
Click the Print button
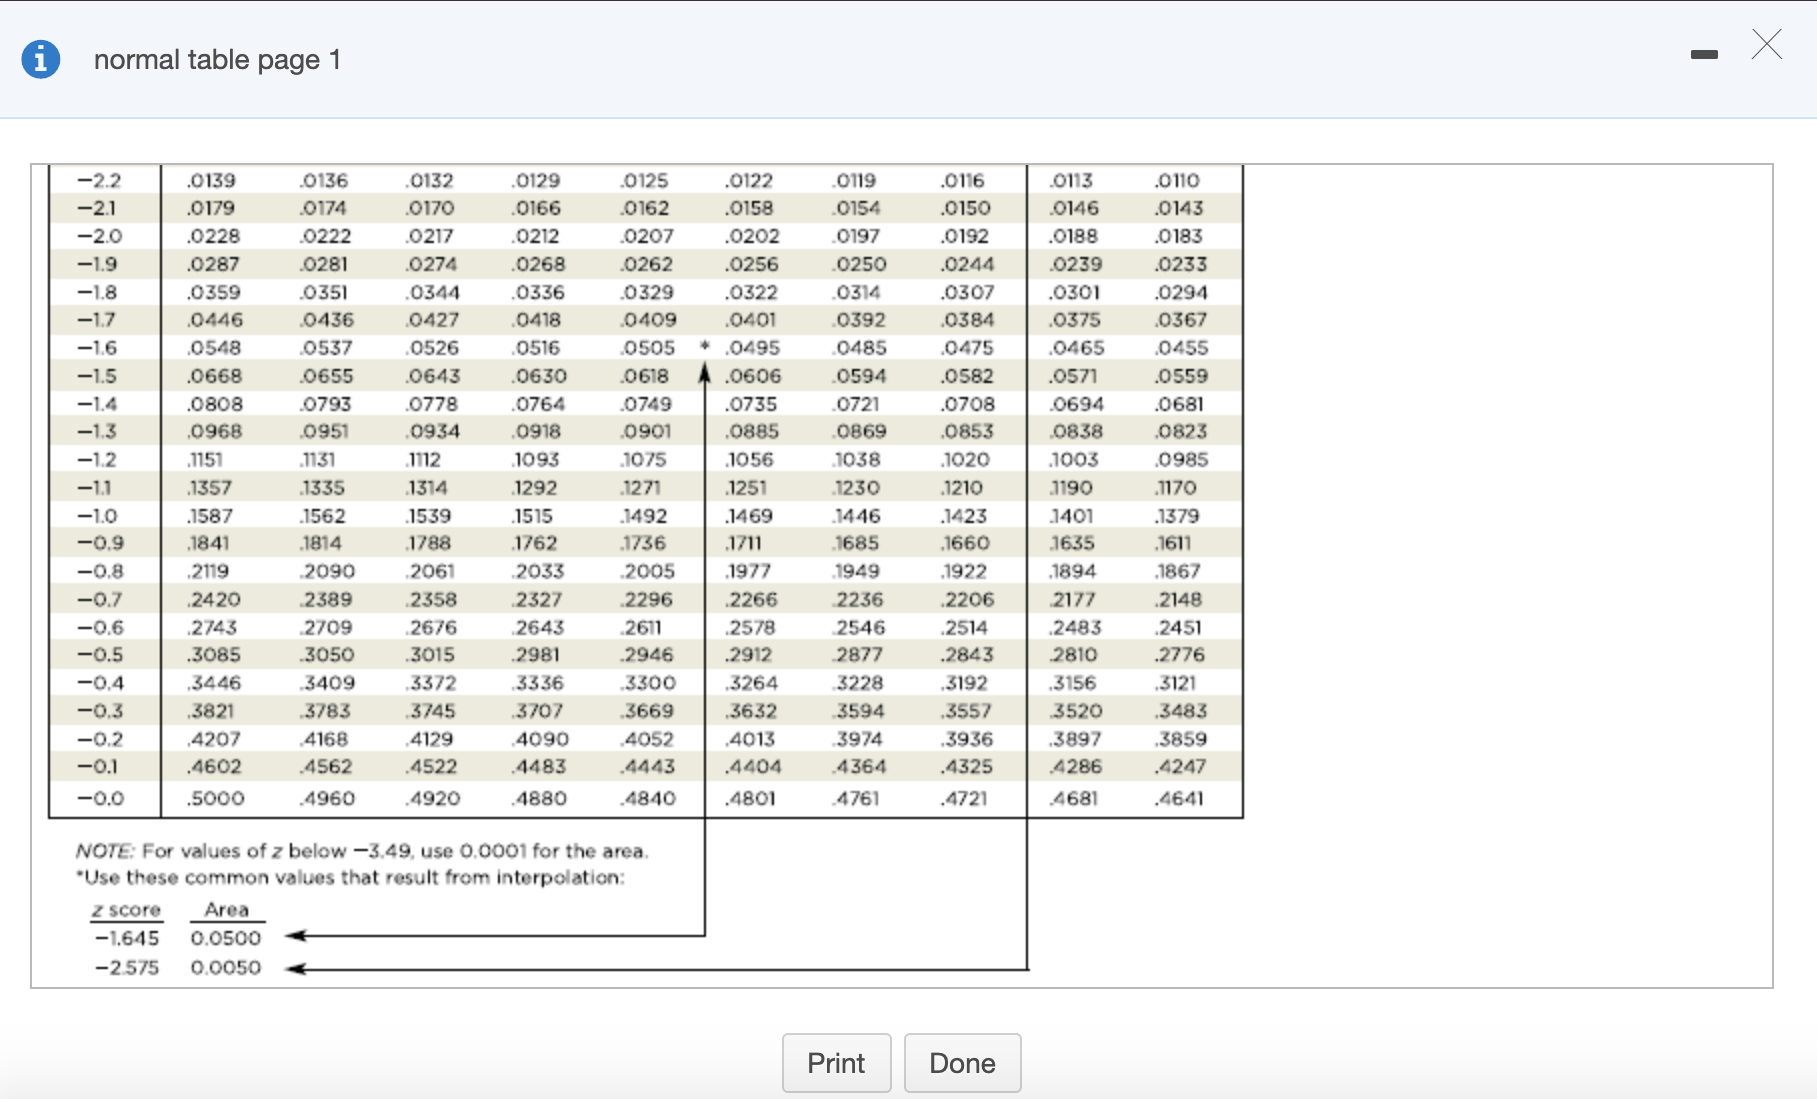(836, 1063)
